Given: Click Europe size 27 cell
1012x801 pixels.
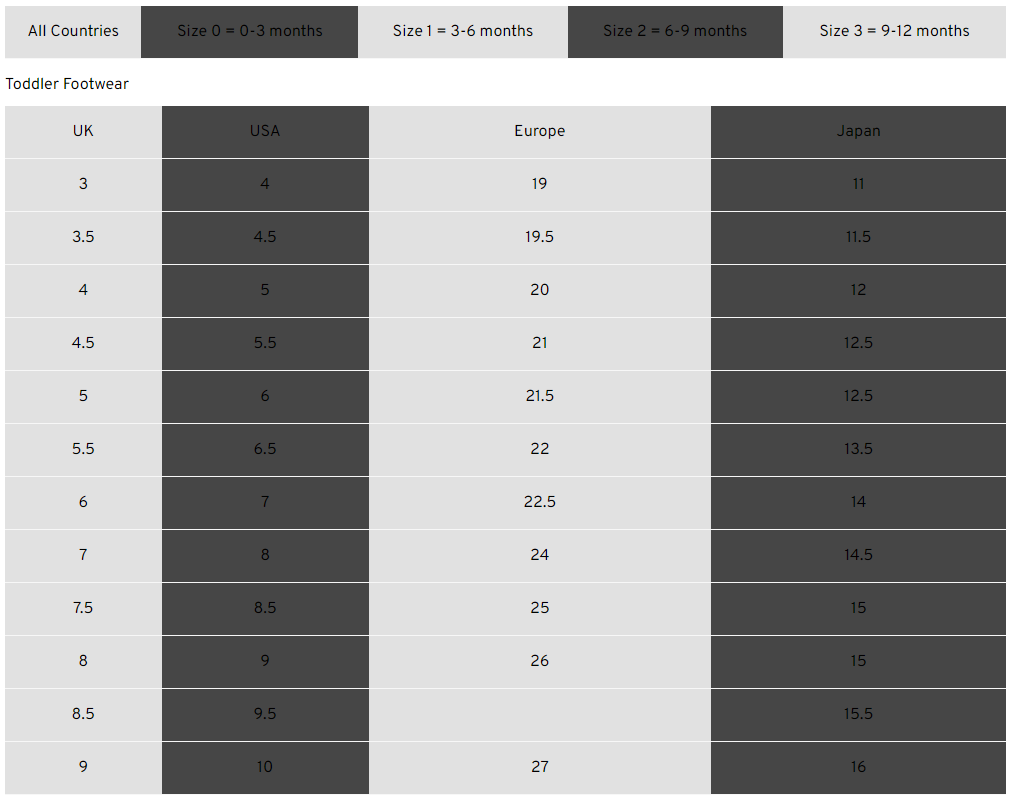Looking at the screenshot, I should coord(540,767).
